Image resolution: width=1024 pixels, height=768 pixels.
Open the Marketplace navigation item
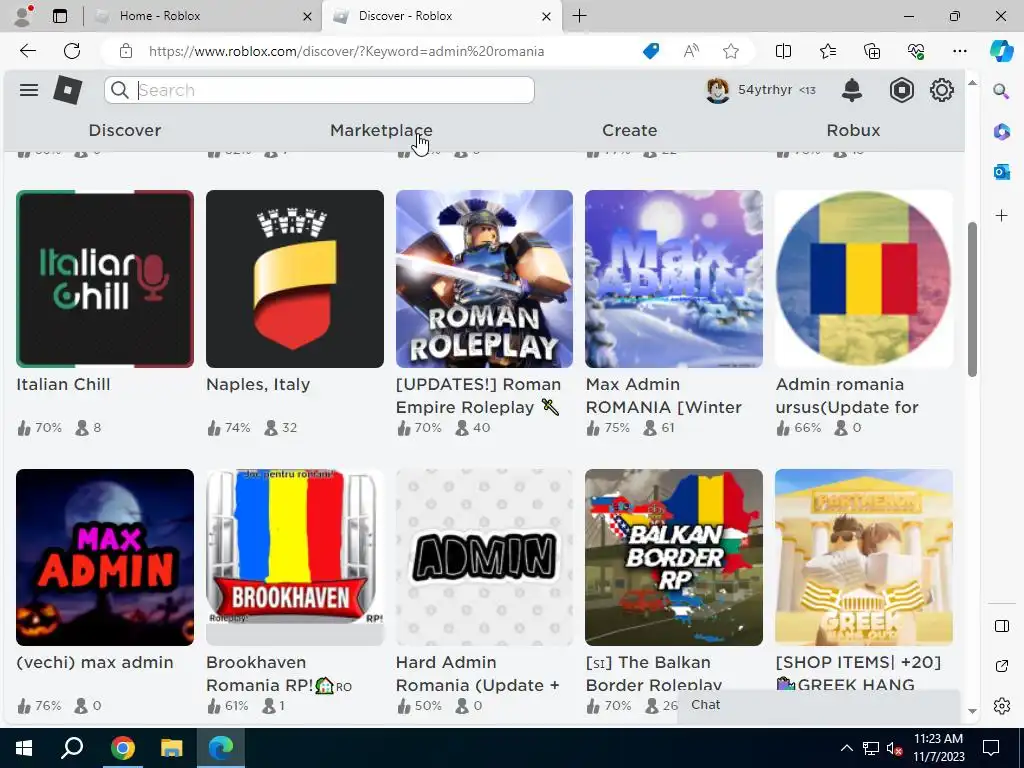pyautogui.click(x=381, y=131)
